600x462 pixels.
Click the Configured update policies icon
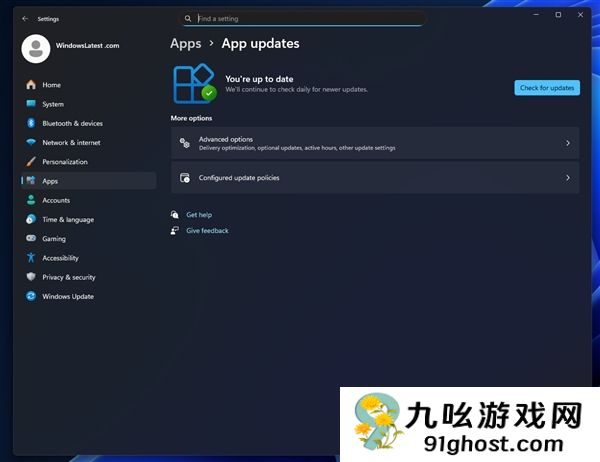185,178
